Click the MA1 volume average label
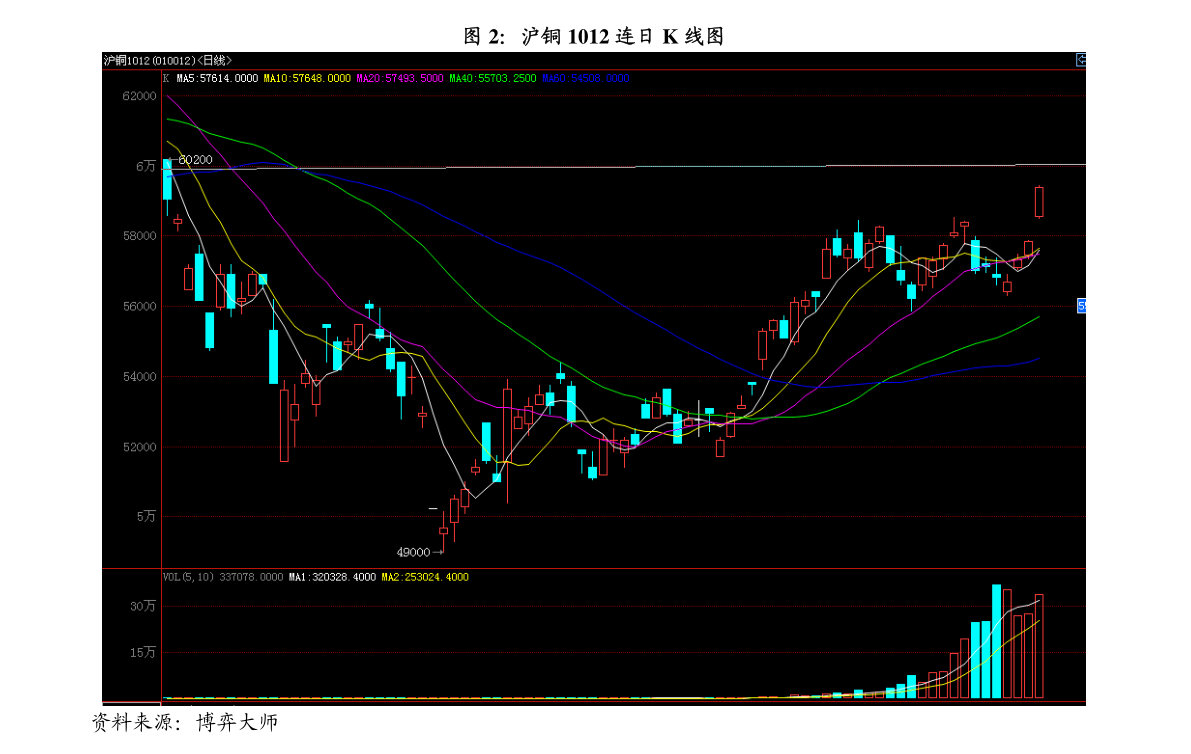This screenshot has height=754, width=1191. pyautogui.click(x=332, y=577)
